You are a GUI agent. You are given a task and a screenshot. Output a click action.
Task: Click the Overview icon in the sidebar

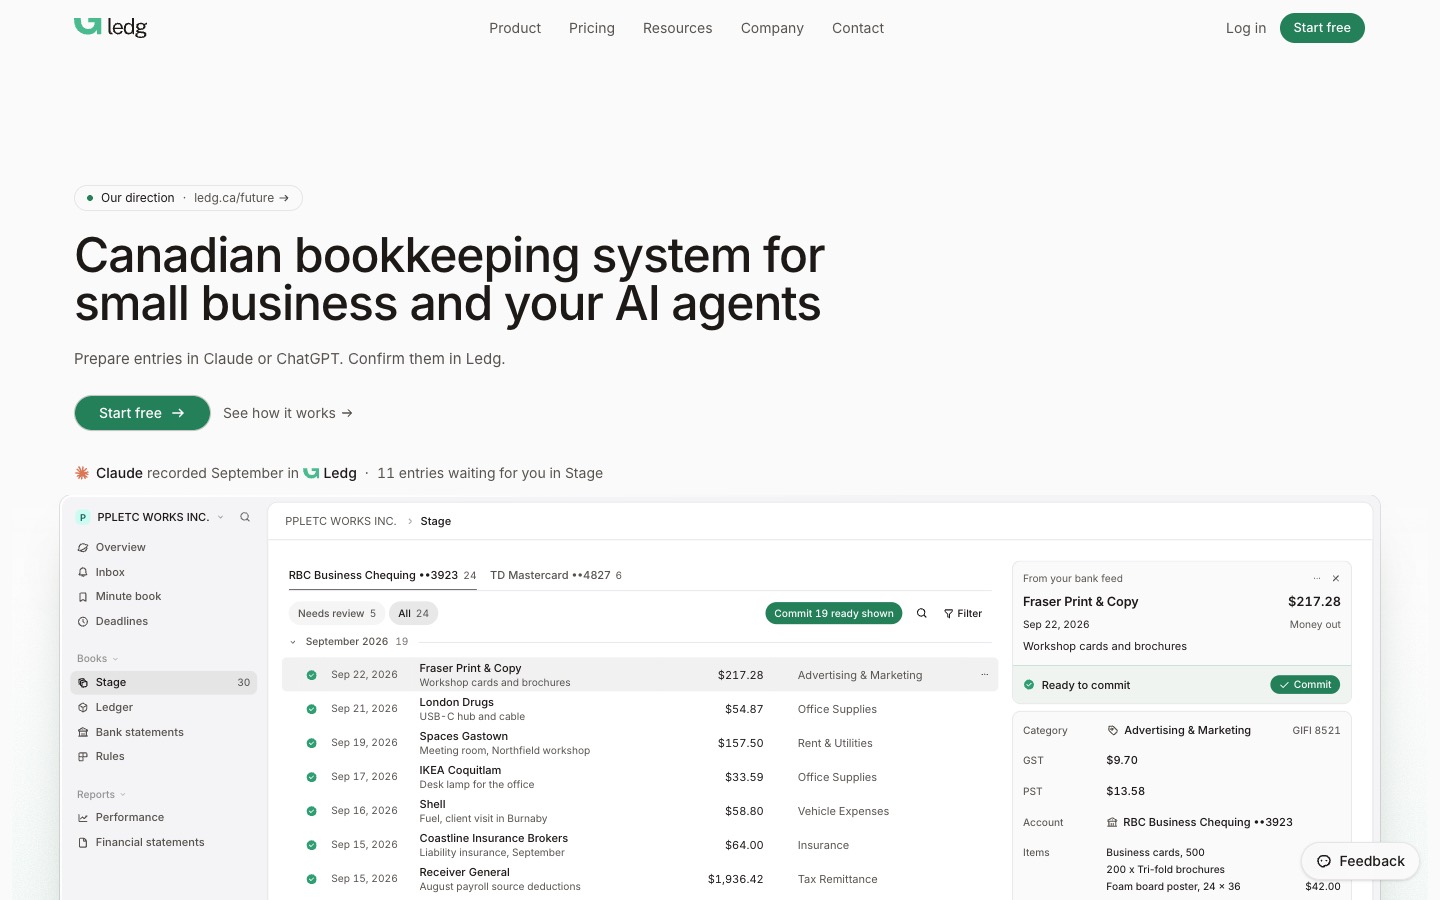(x=83, y=548)
